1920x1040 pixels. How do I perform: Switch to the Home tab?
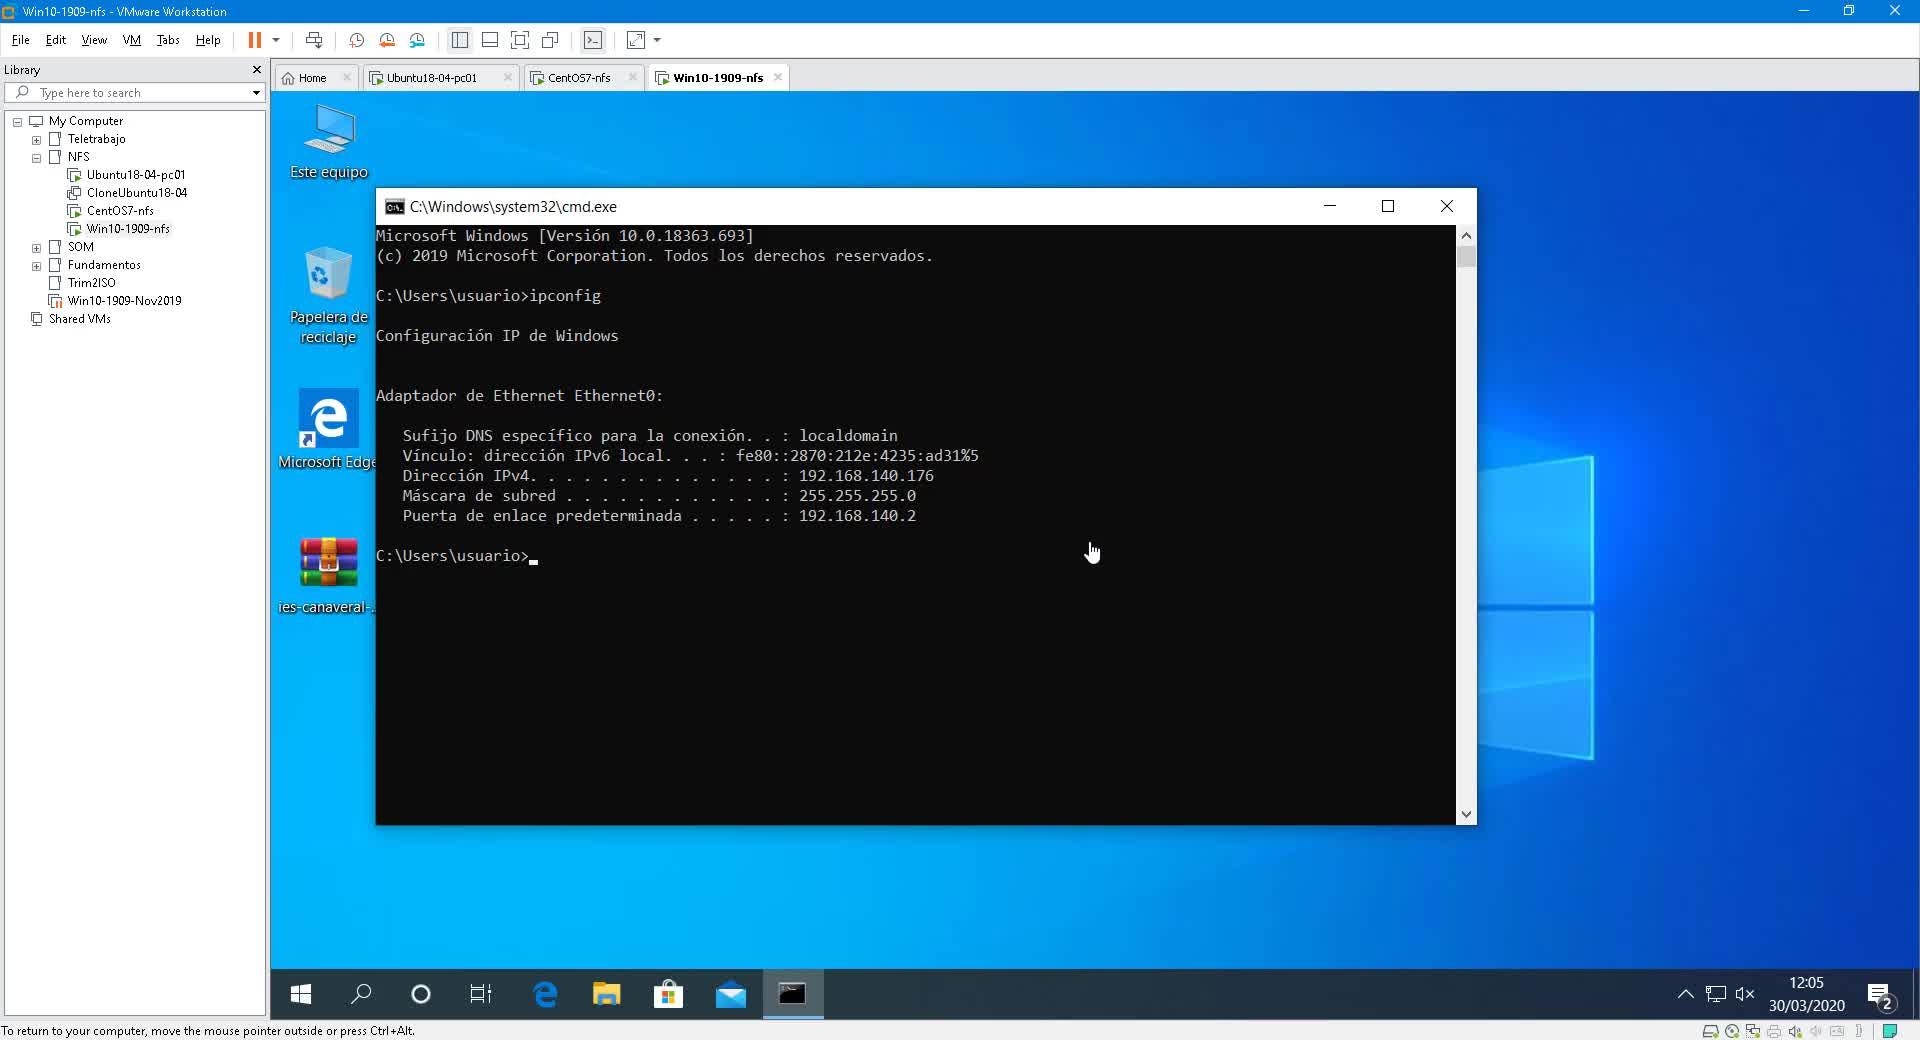click(313, 77)
